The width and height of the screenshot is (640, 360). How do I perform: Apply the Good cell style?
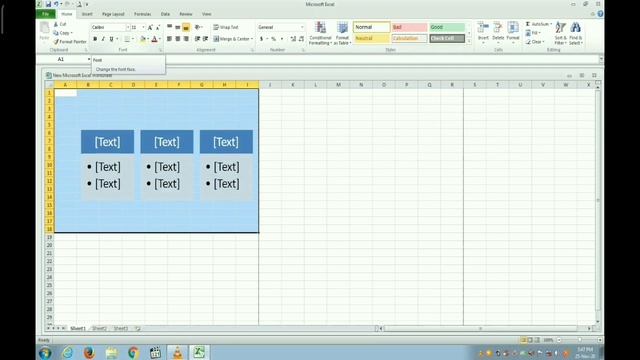(447, 27)
